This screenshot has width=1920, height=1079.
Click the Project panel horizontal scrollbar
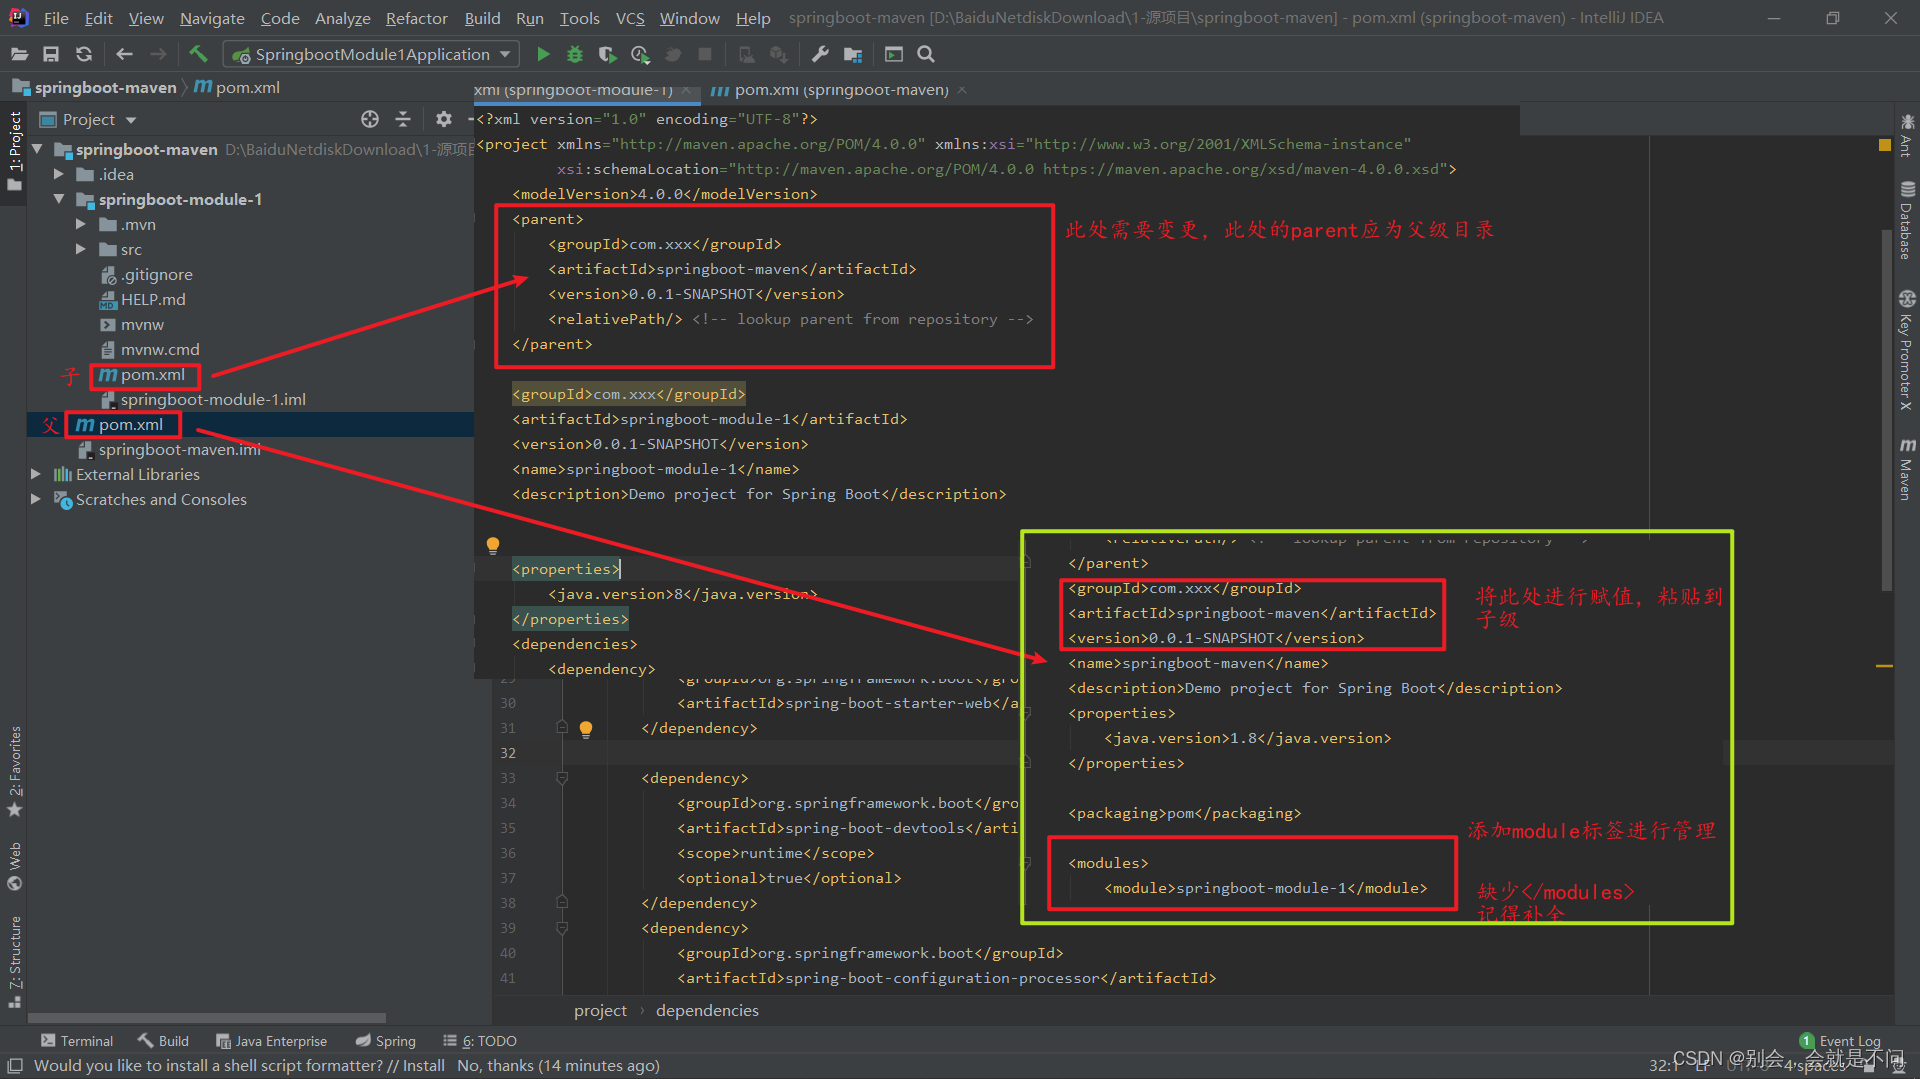click(207, 1017)
